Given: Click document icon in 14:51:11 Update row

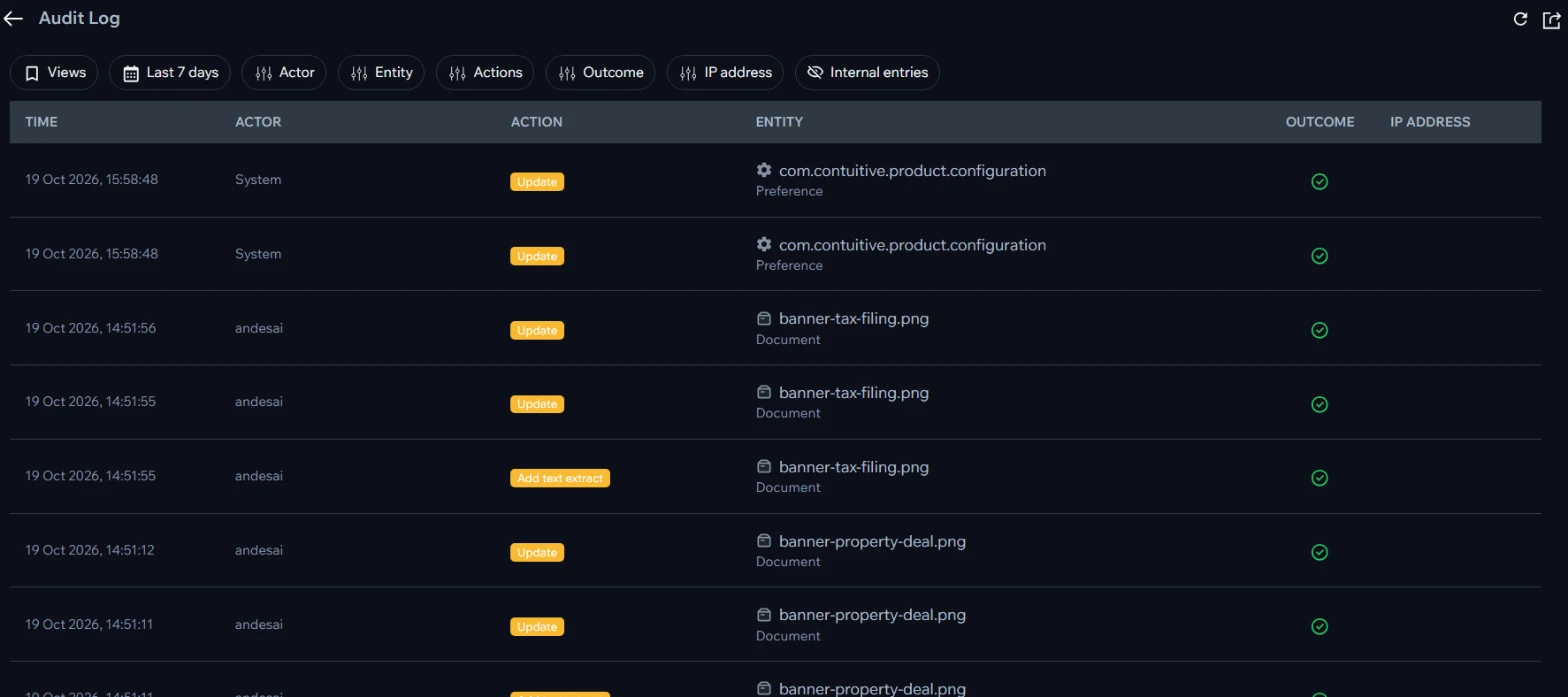Looking at the screenshot, I should coord(764,614).
